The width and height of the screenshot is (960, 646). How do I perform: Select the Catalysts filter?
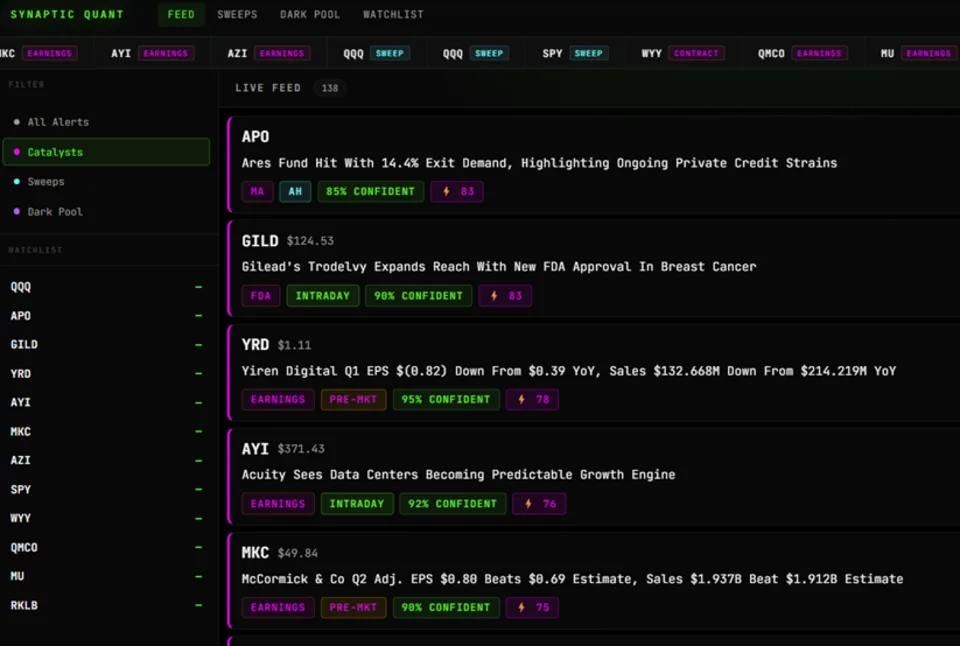[x=106, y=152]
